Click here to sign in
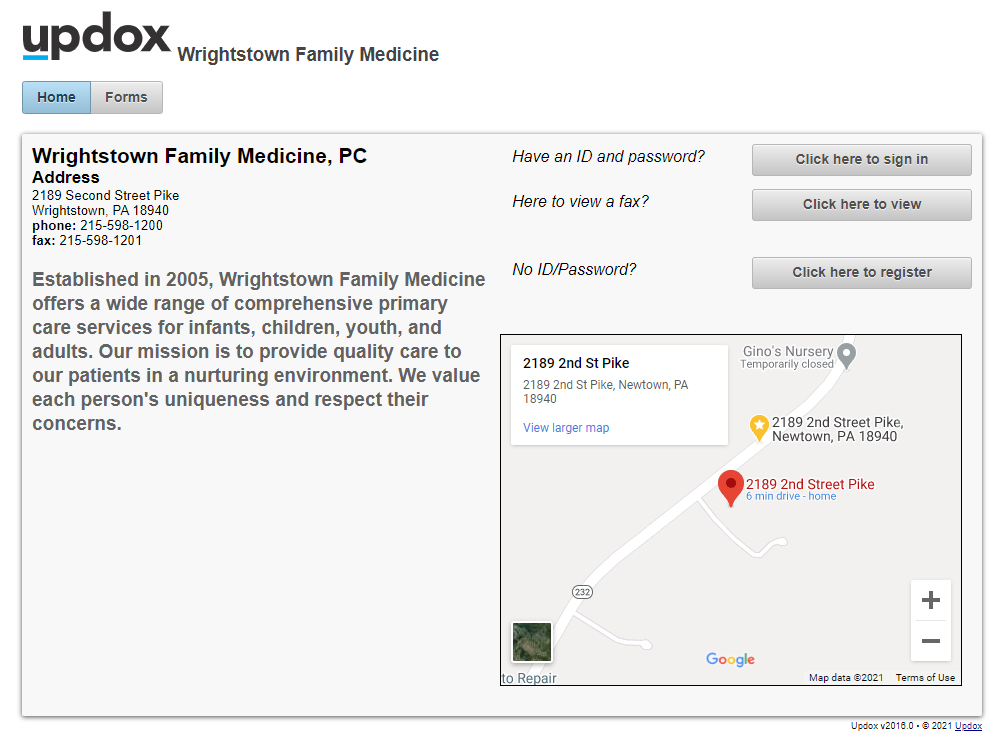The height and width of the screenshot is (743, 1003). [x=861, y=159]
